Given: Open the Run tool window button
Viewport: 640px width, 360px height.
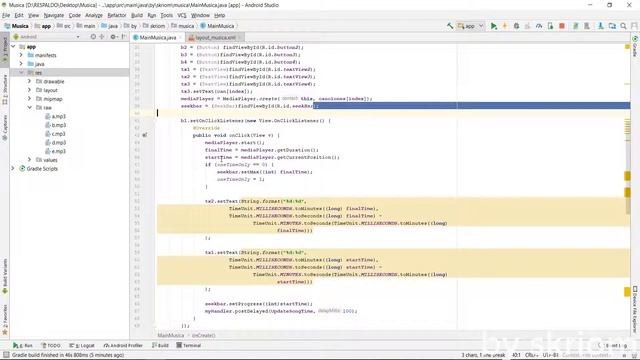Looking at the screenshot, I should pyautogui.click(x=22, y=345).
